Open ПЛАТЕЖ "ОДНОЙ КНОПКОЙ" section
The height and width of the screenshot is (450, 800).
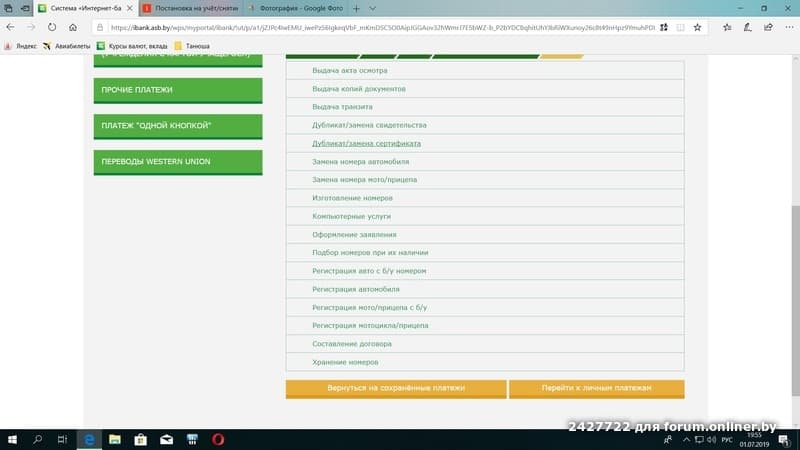(x=178, y=126)
